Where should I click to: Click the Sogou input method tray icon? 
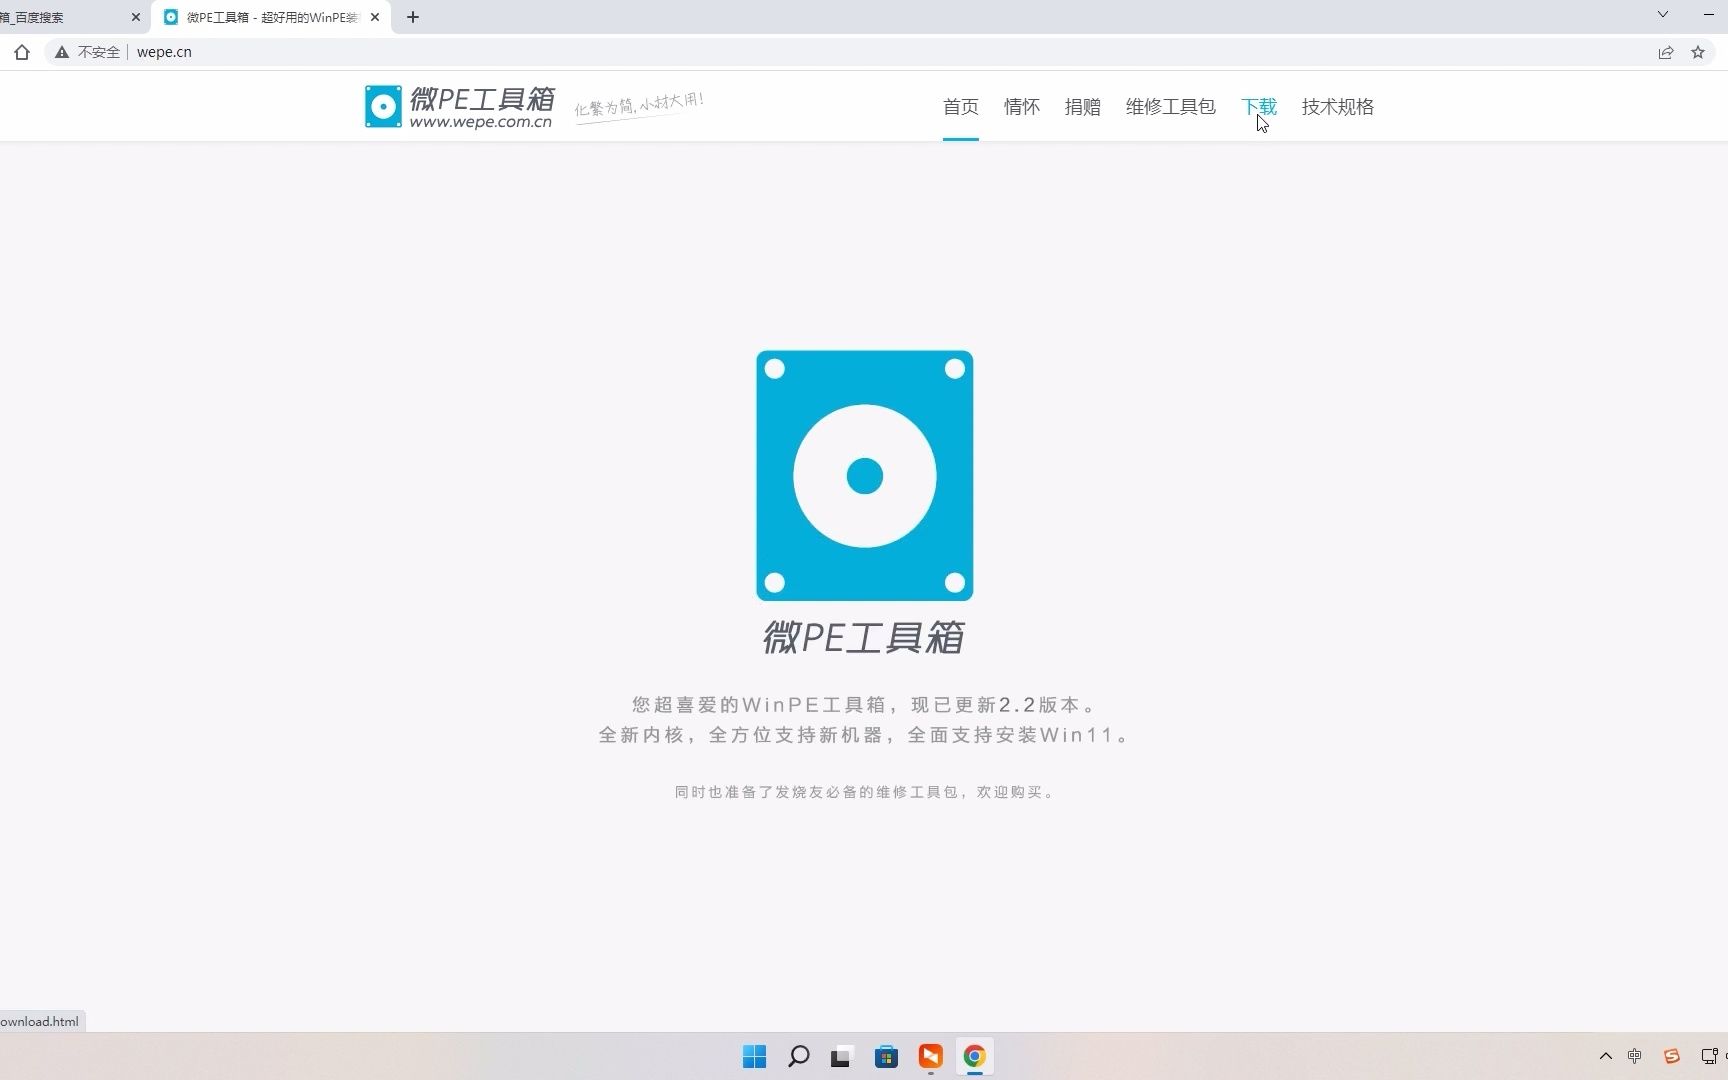1672,1056
